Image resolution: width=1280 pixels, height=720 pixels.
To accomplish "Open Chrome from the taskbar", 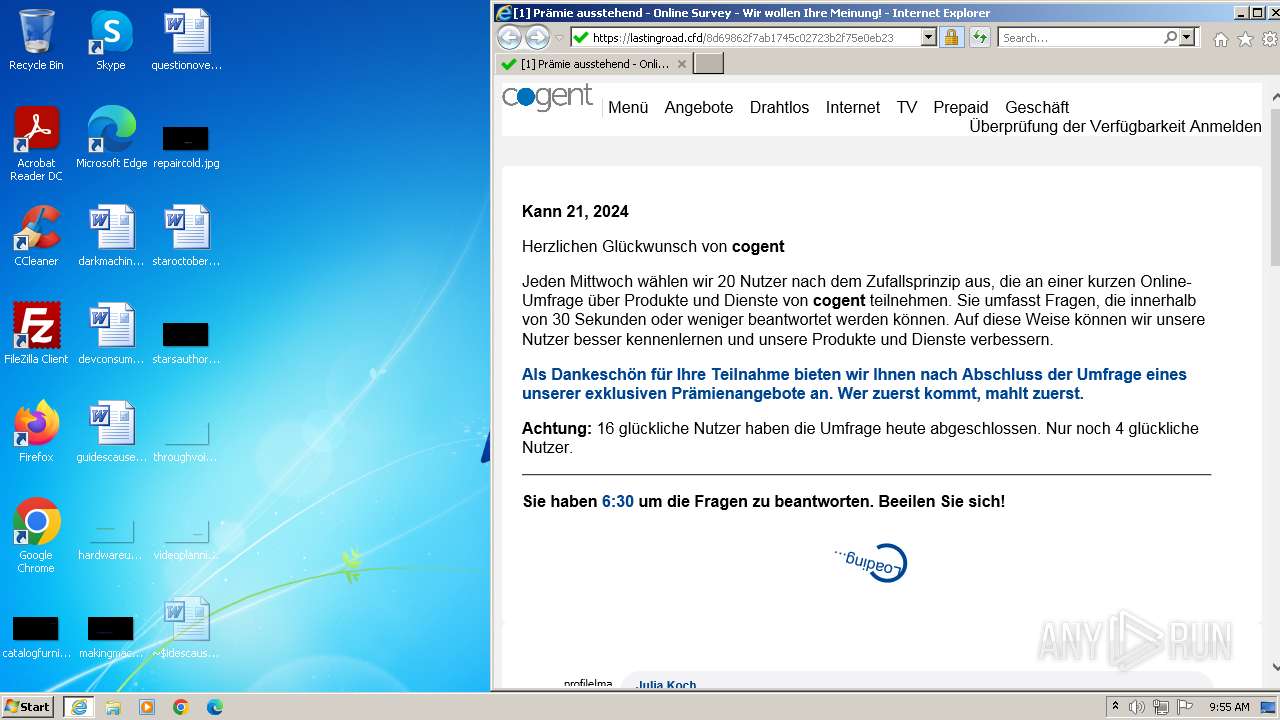I will pos(181,707).
